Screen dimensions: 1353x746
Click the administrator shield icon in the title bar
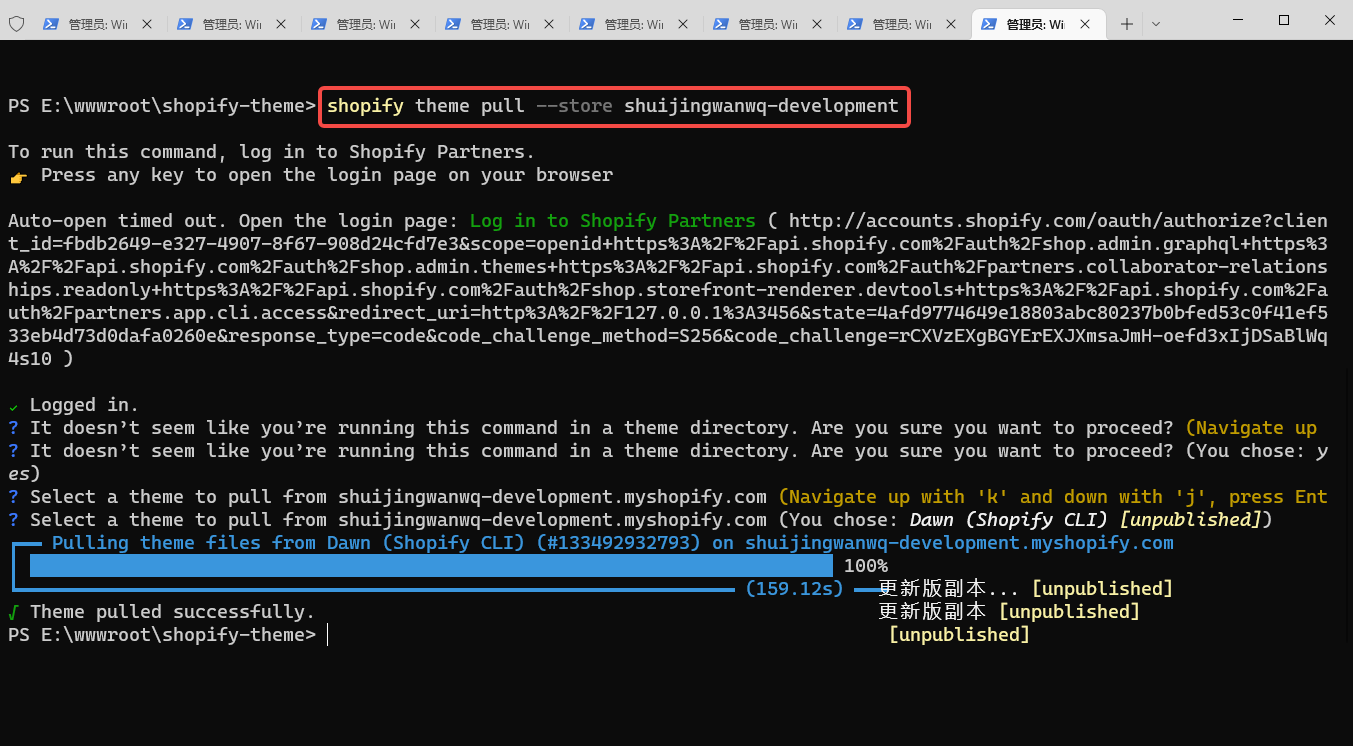click(x=16, y=24)
